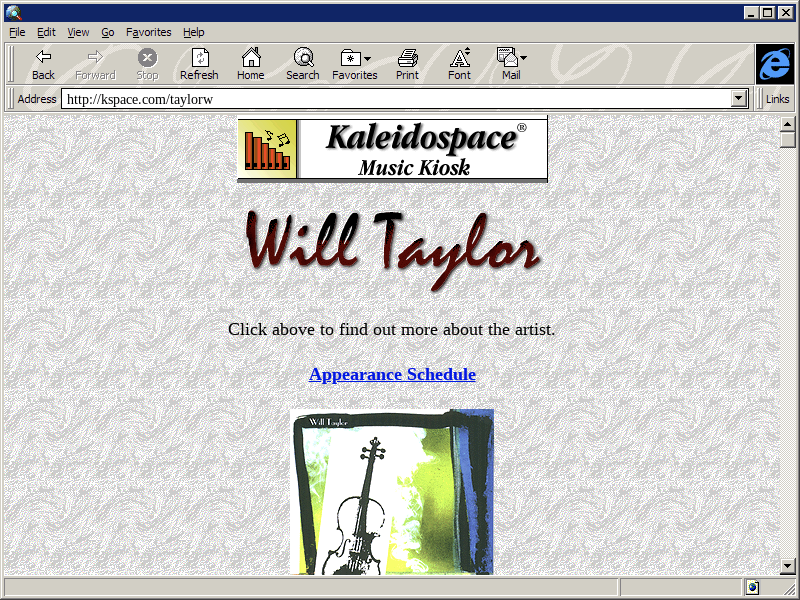
Task: Open the Favorites folder toolbar icon
Action: coord(352,58)
